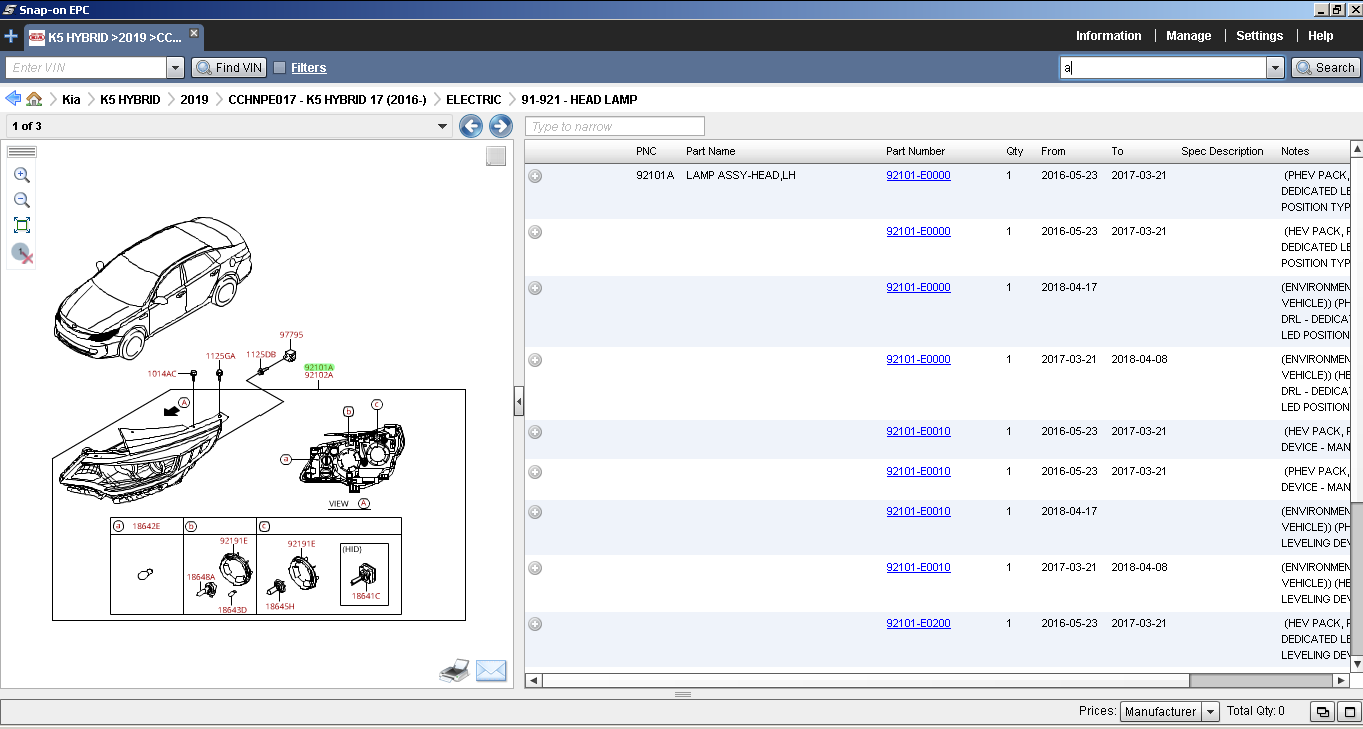Viewport: 1363px width, 729px height.
Task: Focus the 'Type to narrow' filter field
Action: [615, 126]
